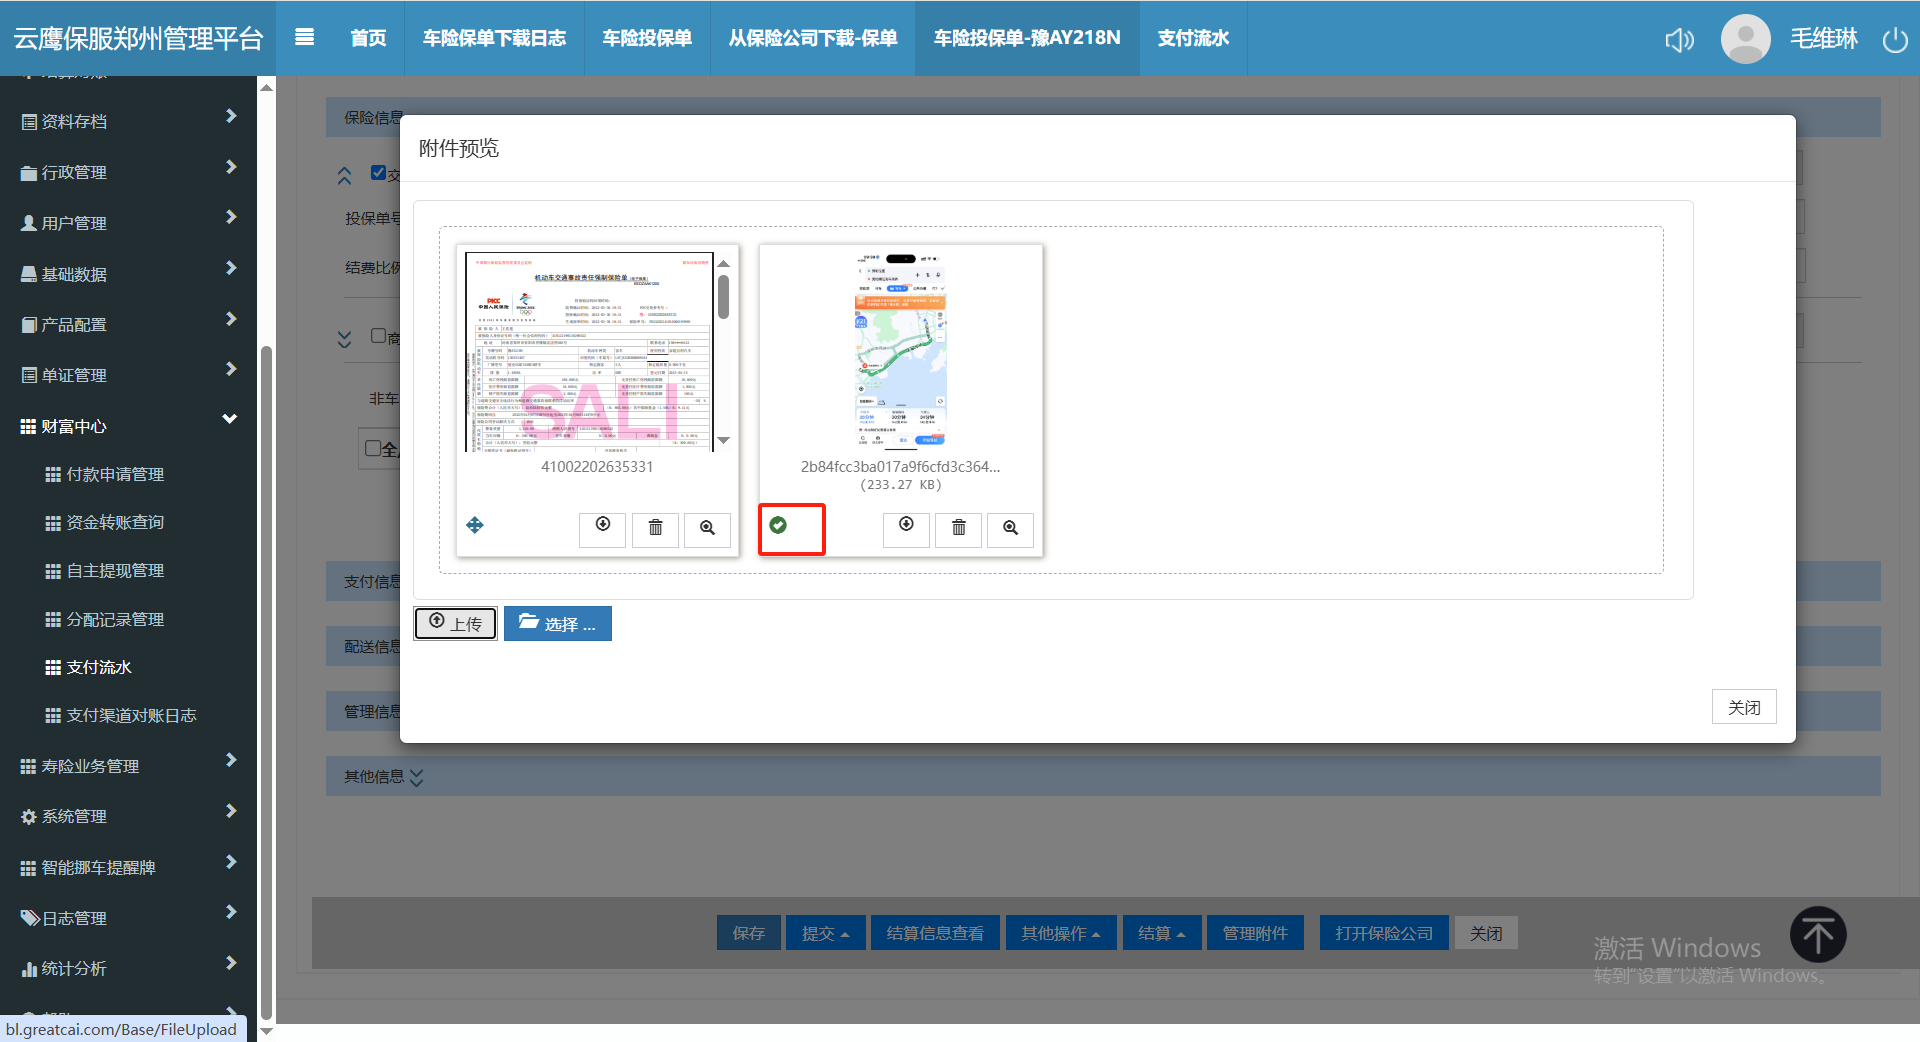
Task: Click move handle icon on file 41002202635331
Action: 475,525
